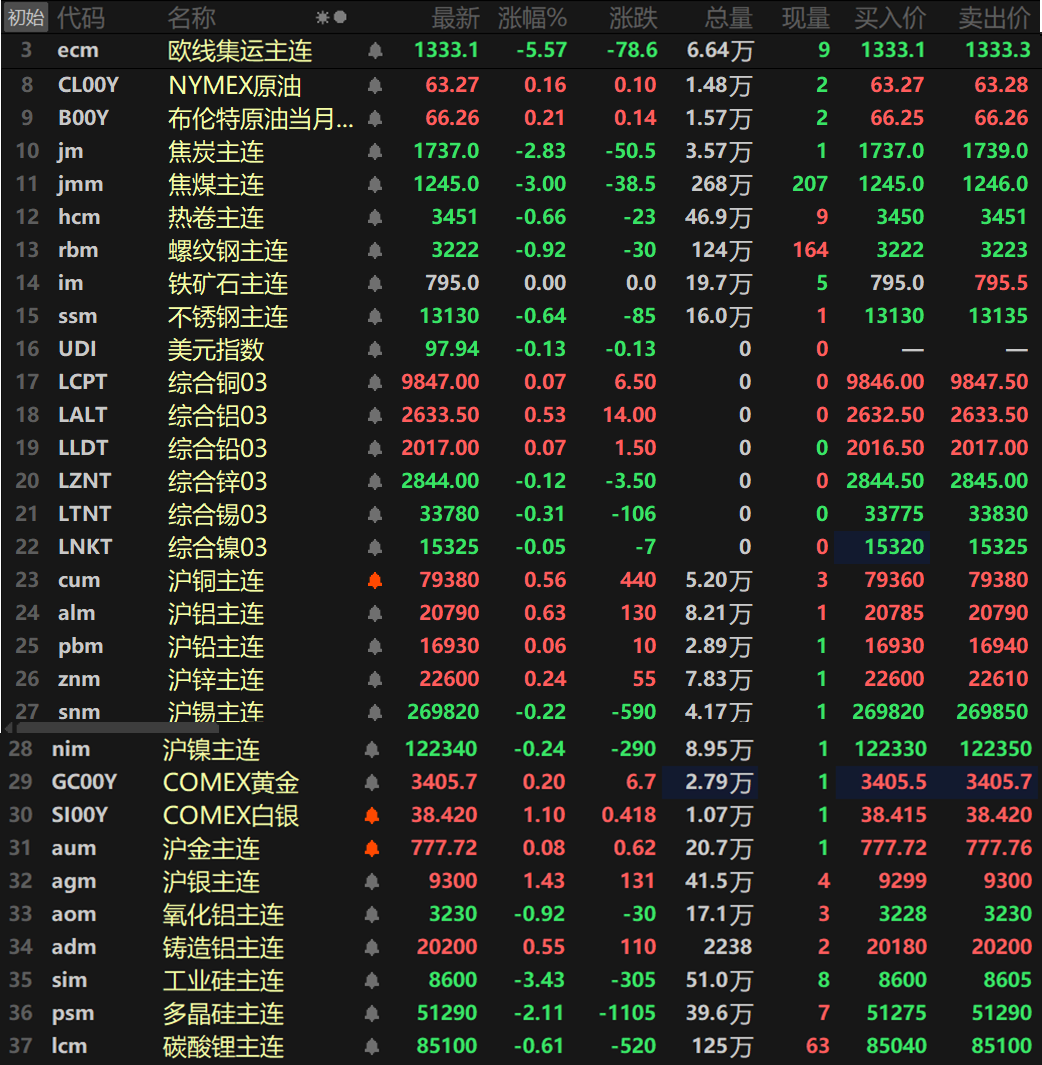
Task: Select the 初始 tab
Action: (25, 17)
